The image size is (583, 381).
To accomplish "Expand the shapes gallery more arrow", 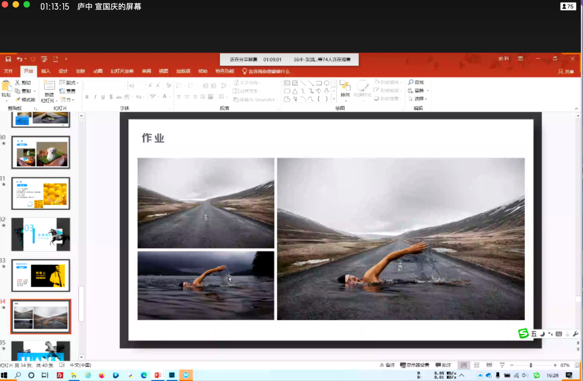I will (334, 99).
